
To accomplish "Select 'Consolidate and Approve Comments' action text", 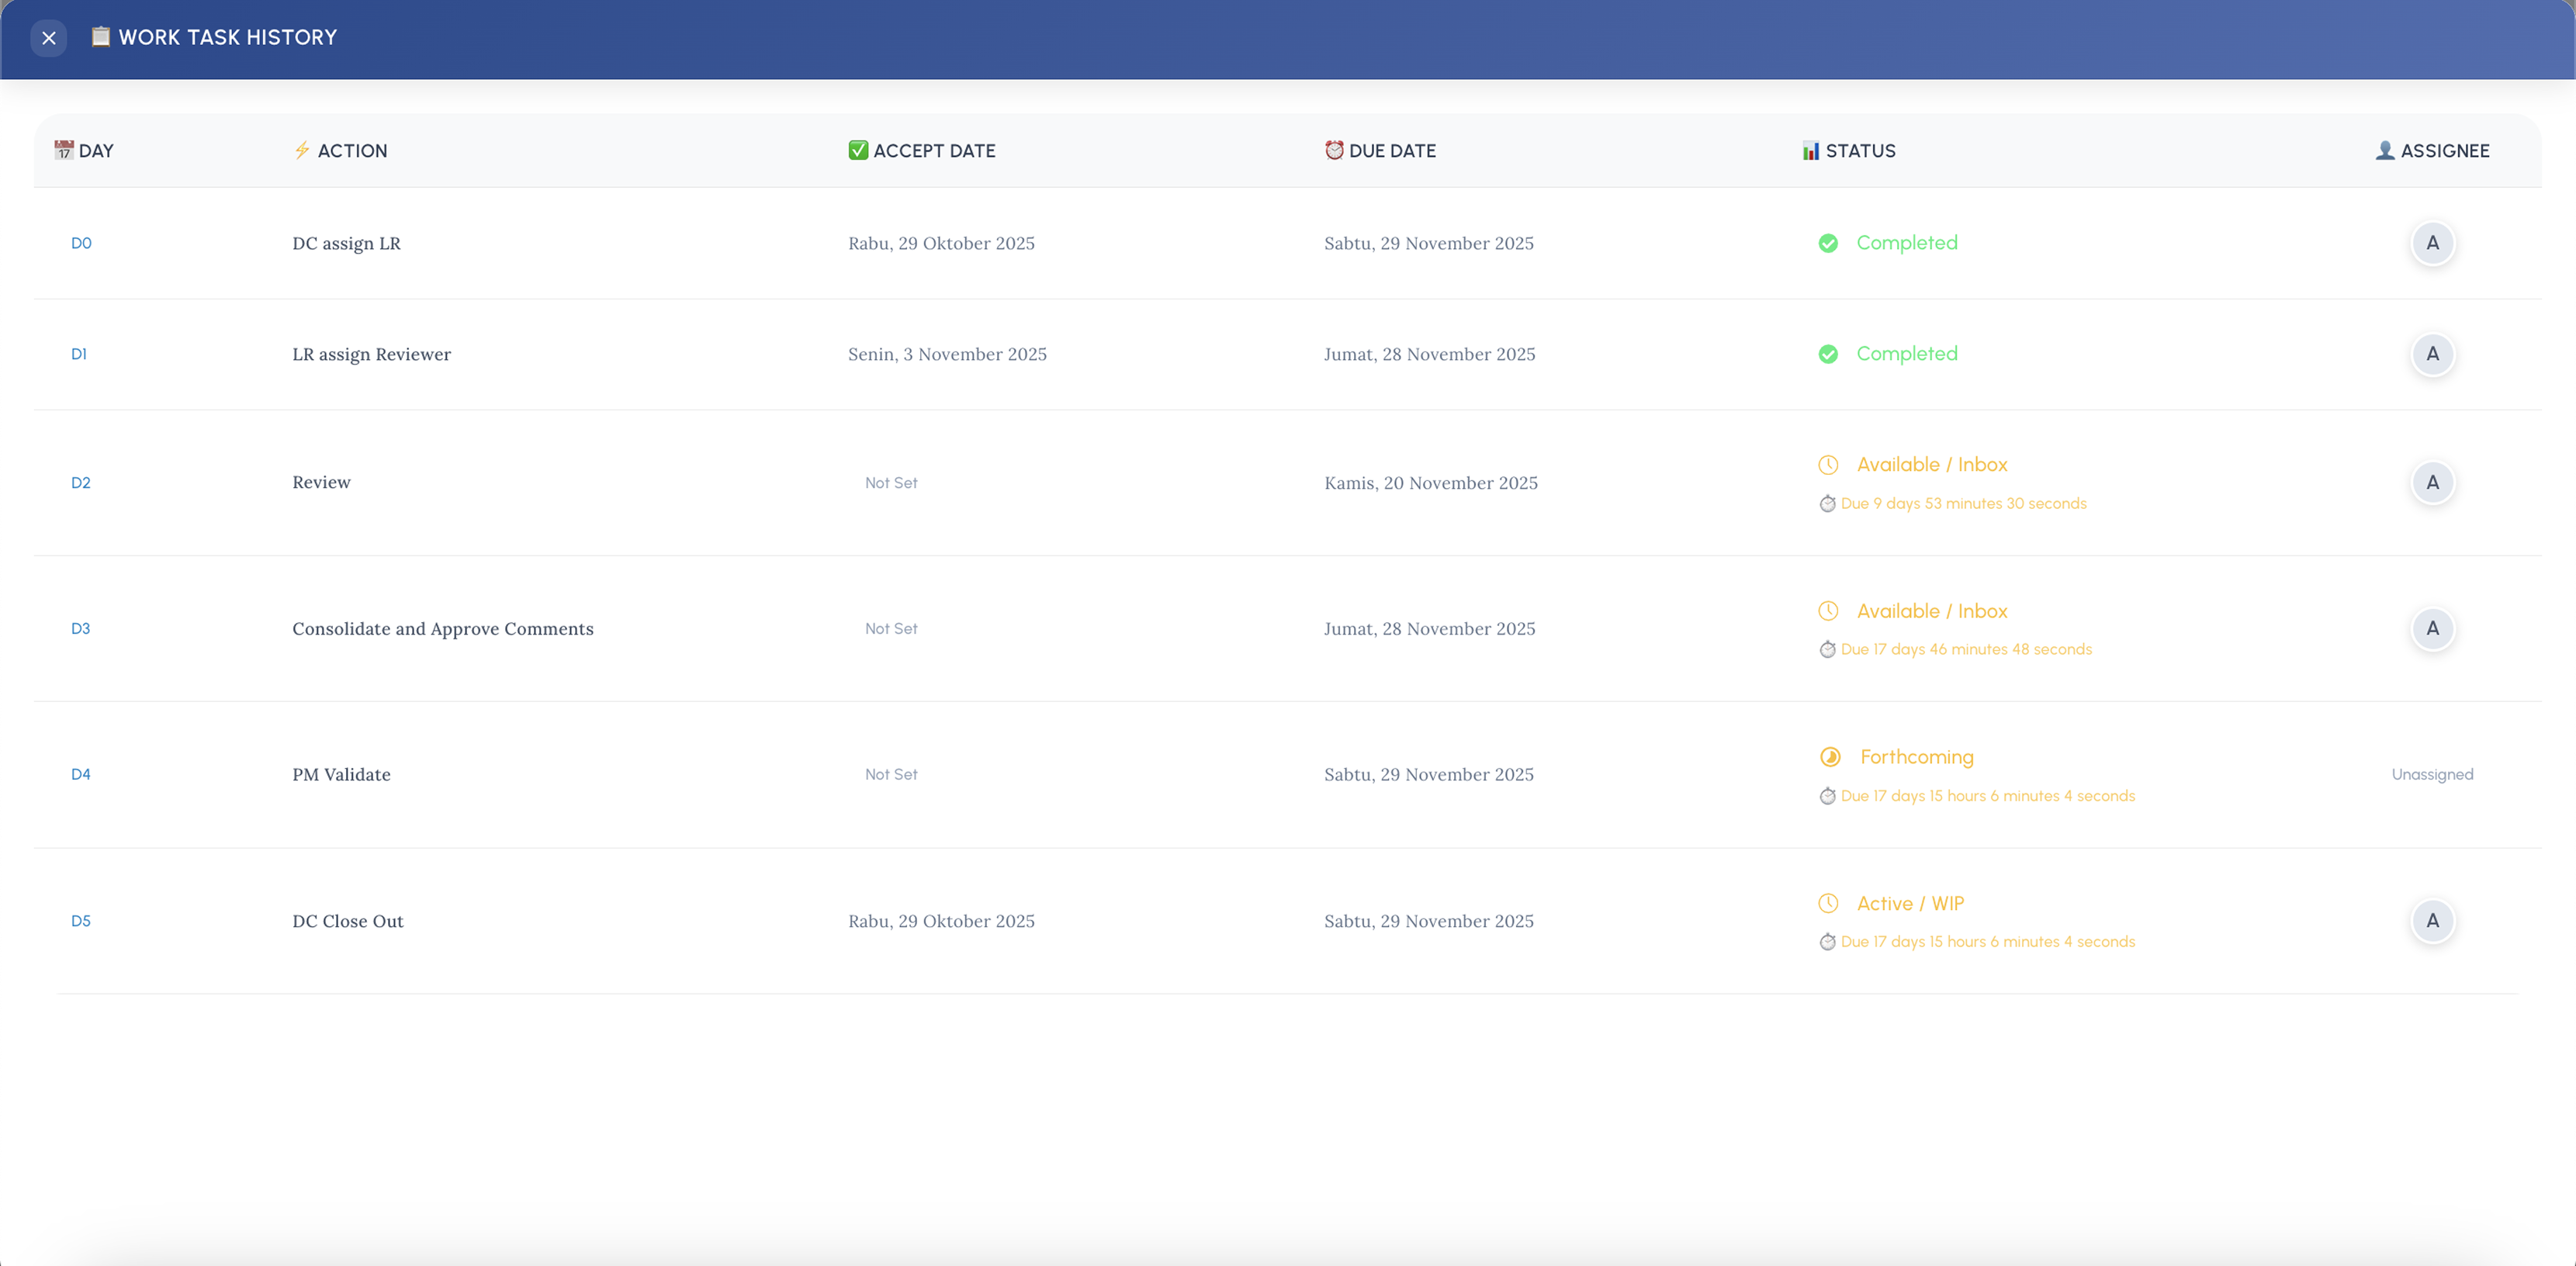I will [443, 629].
